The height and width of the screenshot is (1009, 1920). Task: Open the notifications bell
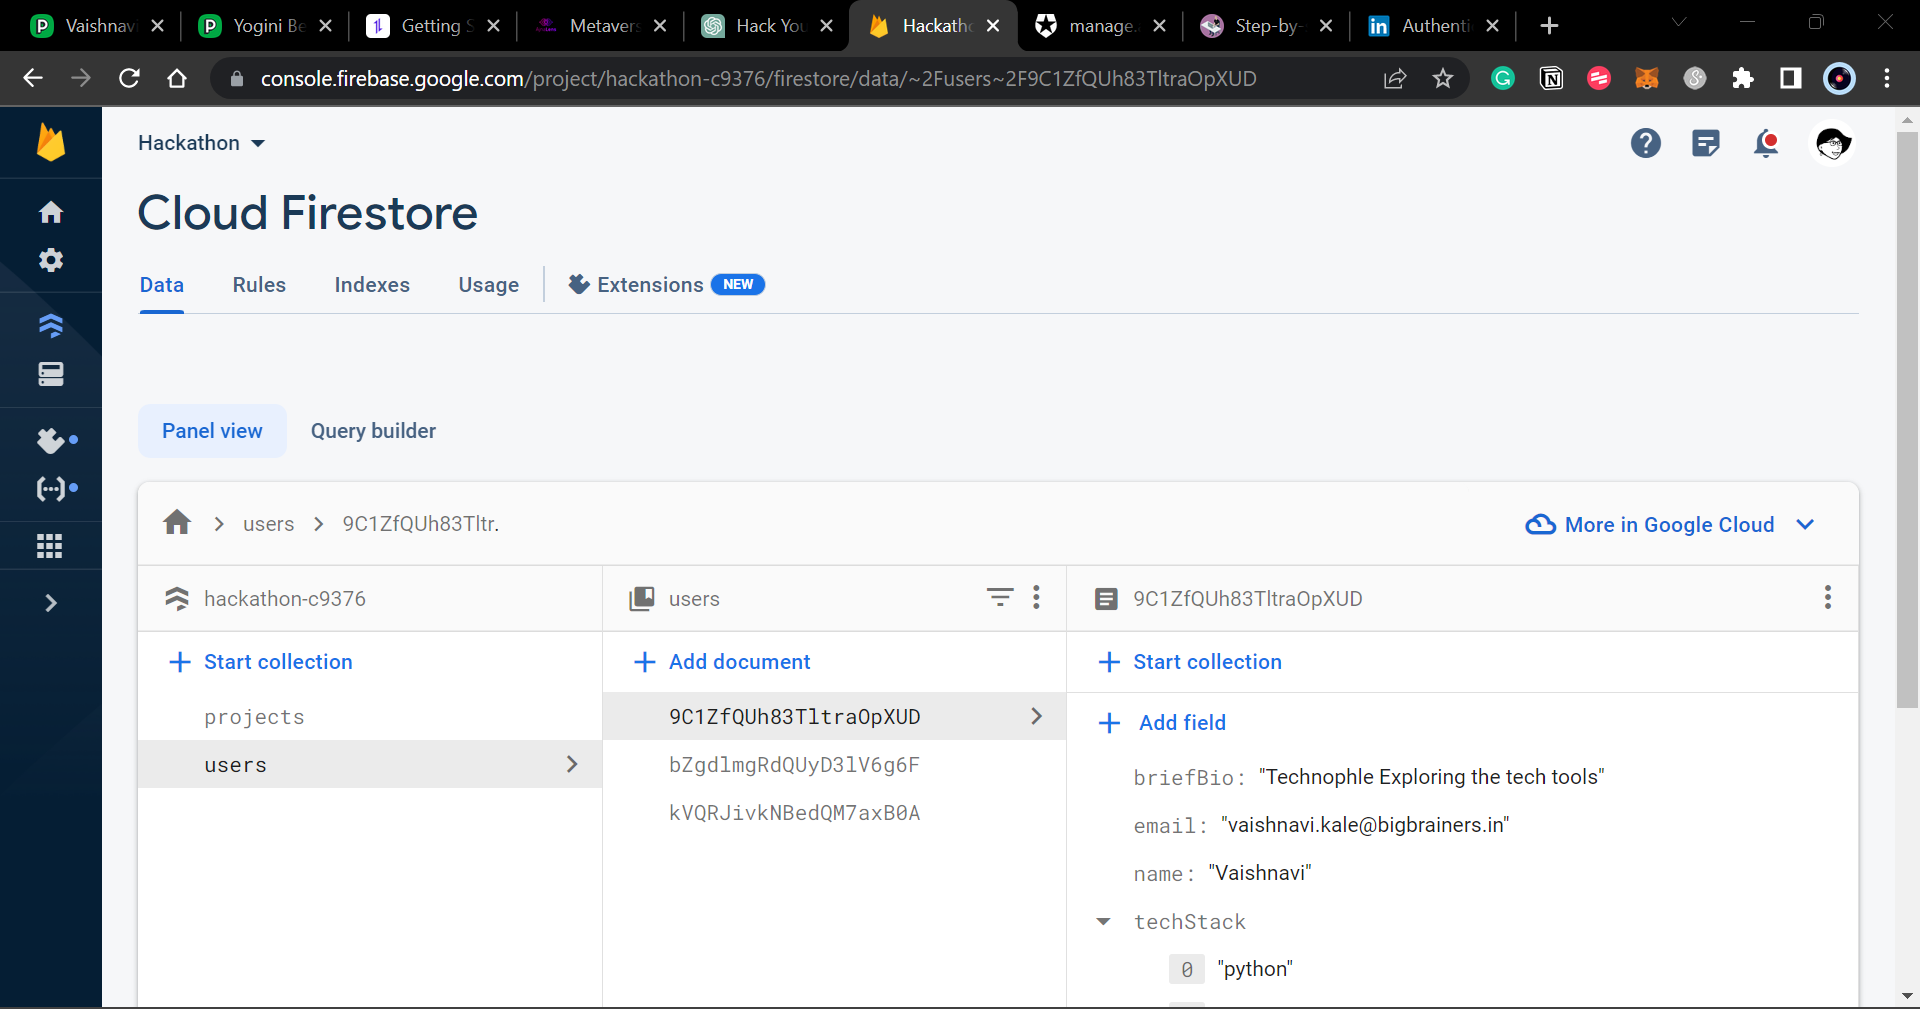click(1766, 144)
